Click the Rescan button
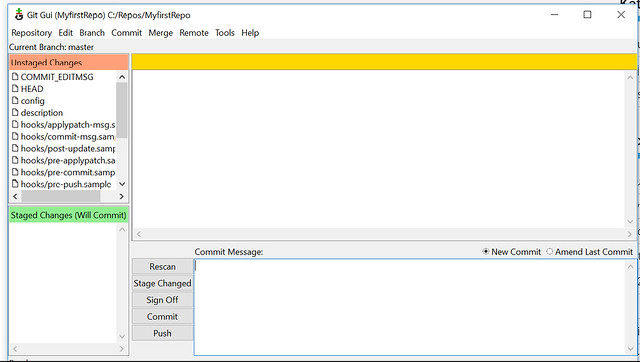 tap(162, 267)
